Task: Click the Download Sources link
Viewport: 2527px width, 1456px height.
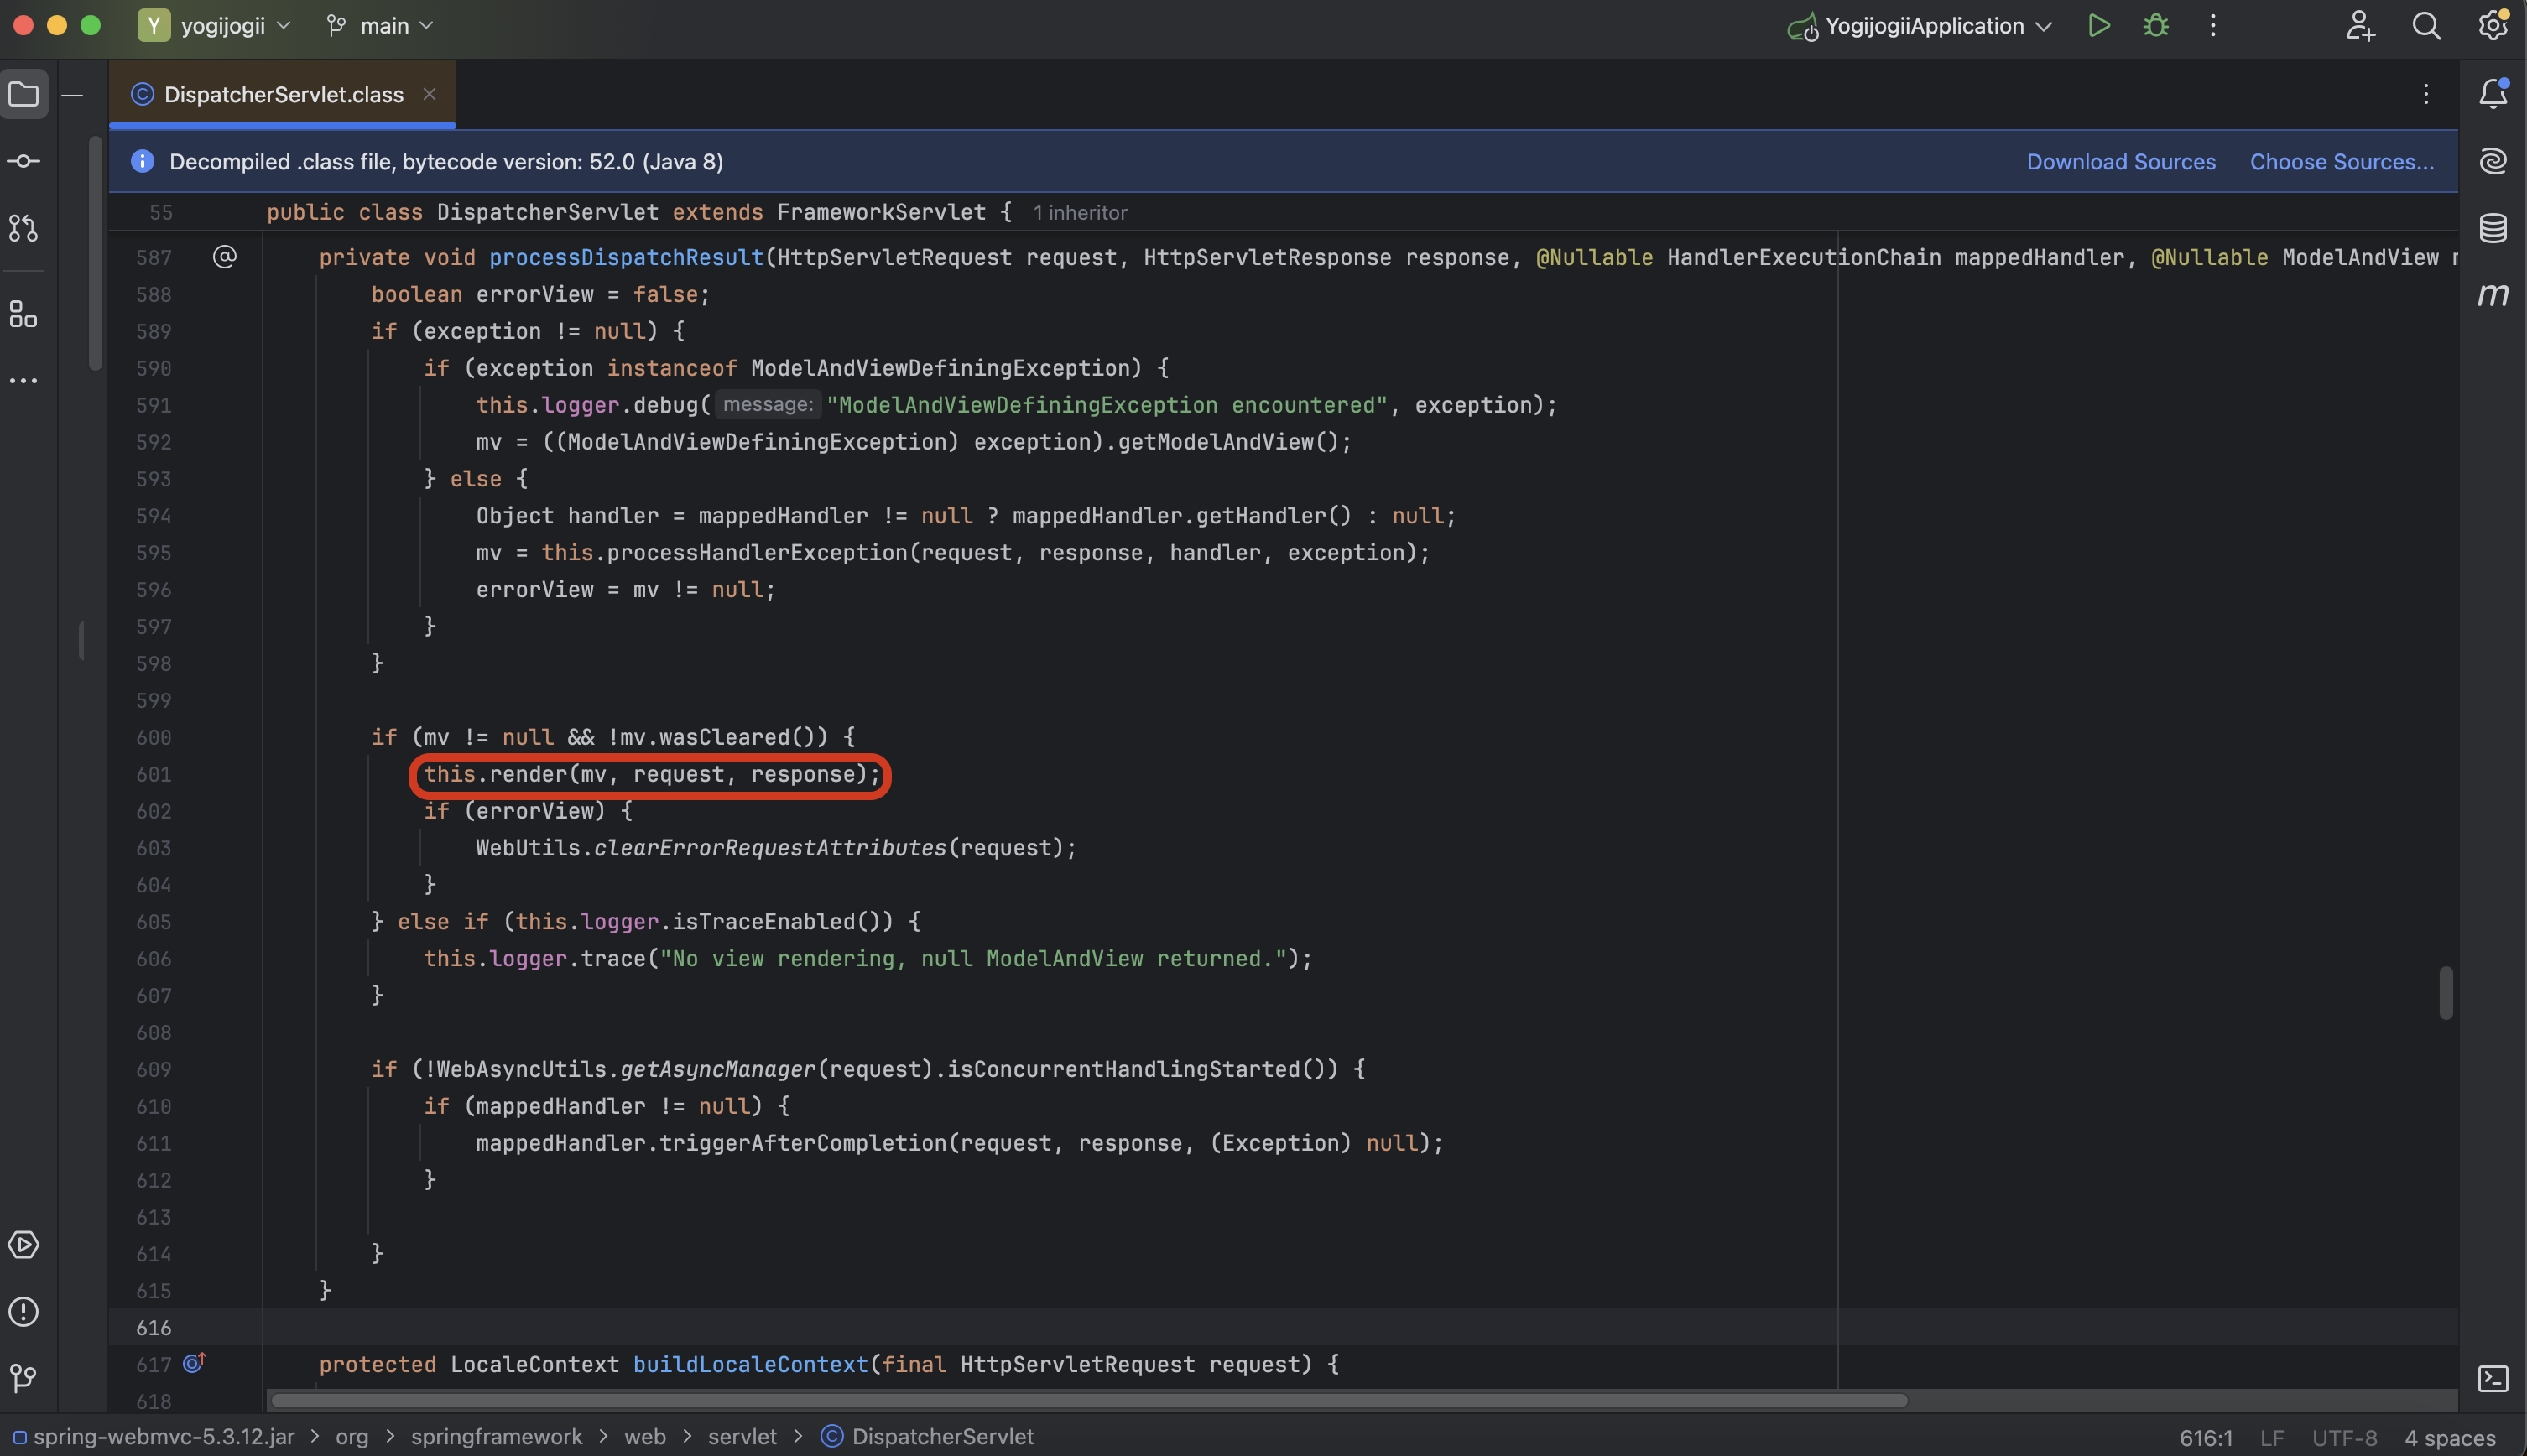Action: (2120, 162)
